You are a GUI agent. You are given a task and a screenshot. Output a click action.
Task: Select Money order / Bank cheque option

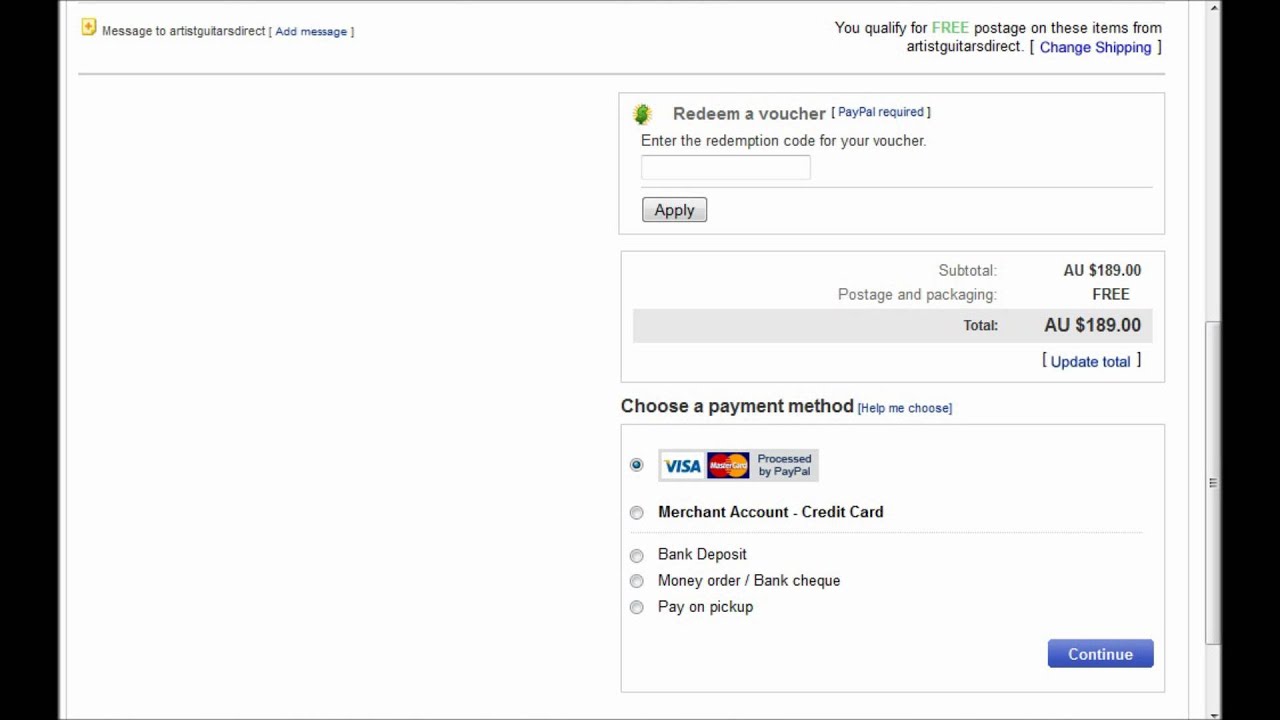[637, 581]
